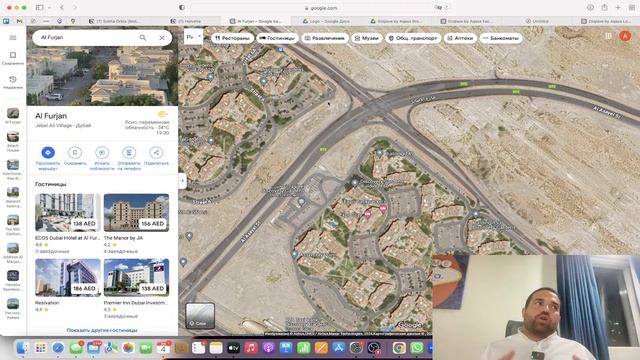Image resolution: width=640 pixels, height=360 pixels.
Task: Open App Store from the Dock
Action: [x=338, y=348]
